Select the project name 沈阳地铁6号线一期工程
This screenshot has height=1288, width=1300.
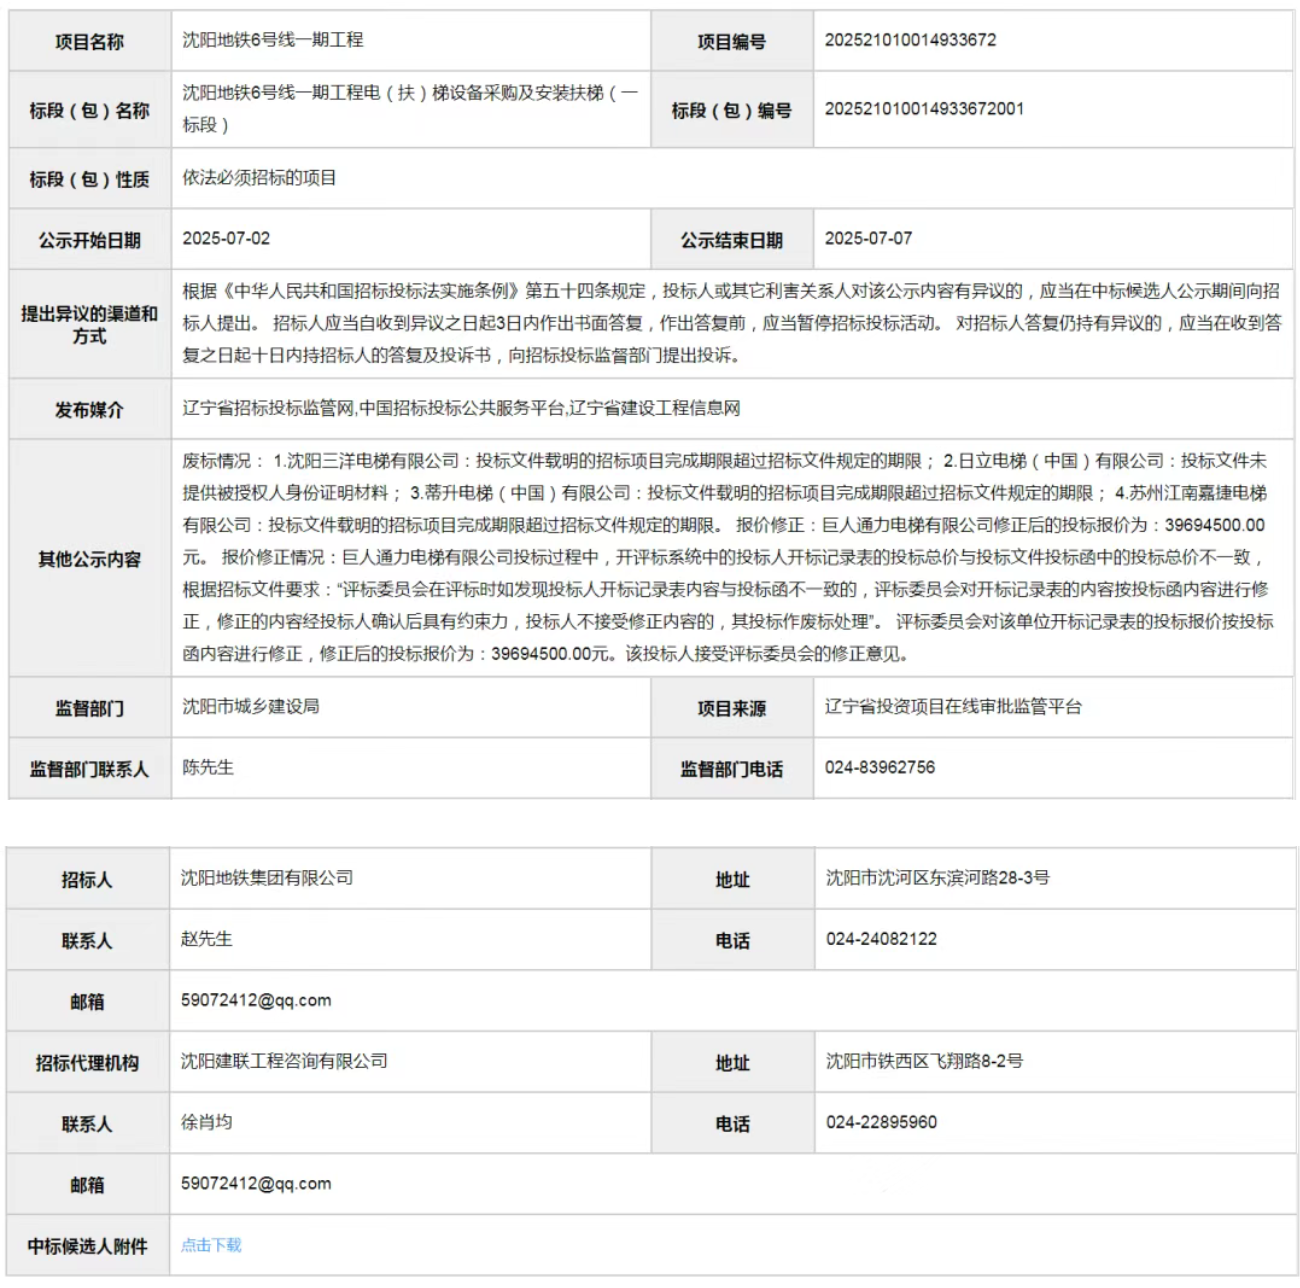coord(273,40)
